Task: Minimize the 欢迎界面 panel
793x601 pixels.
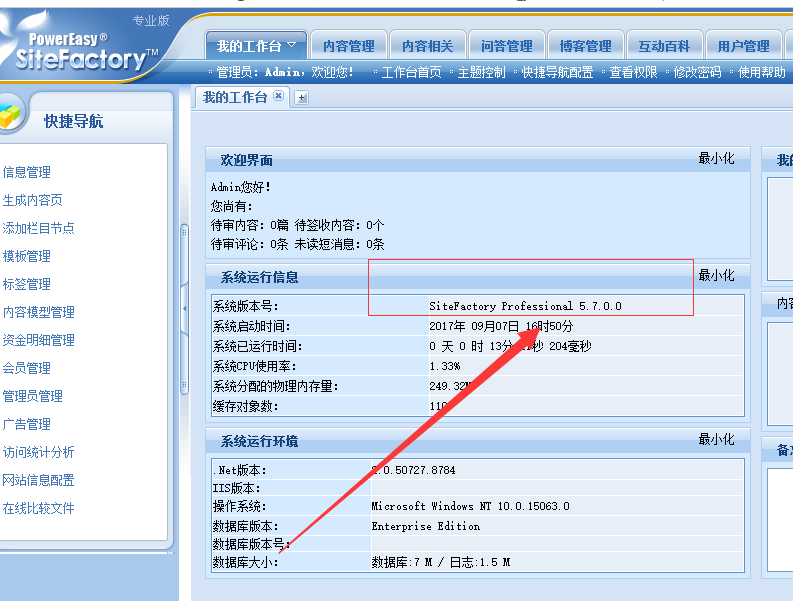Action: tap(716, 158)
